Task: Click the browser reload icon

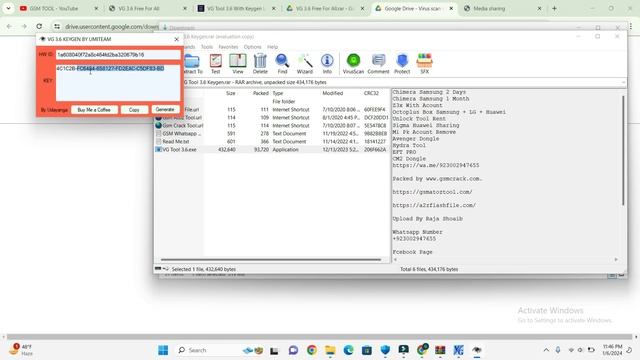Action: coord(39,26)
